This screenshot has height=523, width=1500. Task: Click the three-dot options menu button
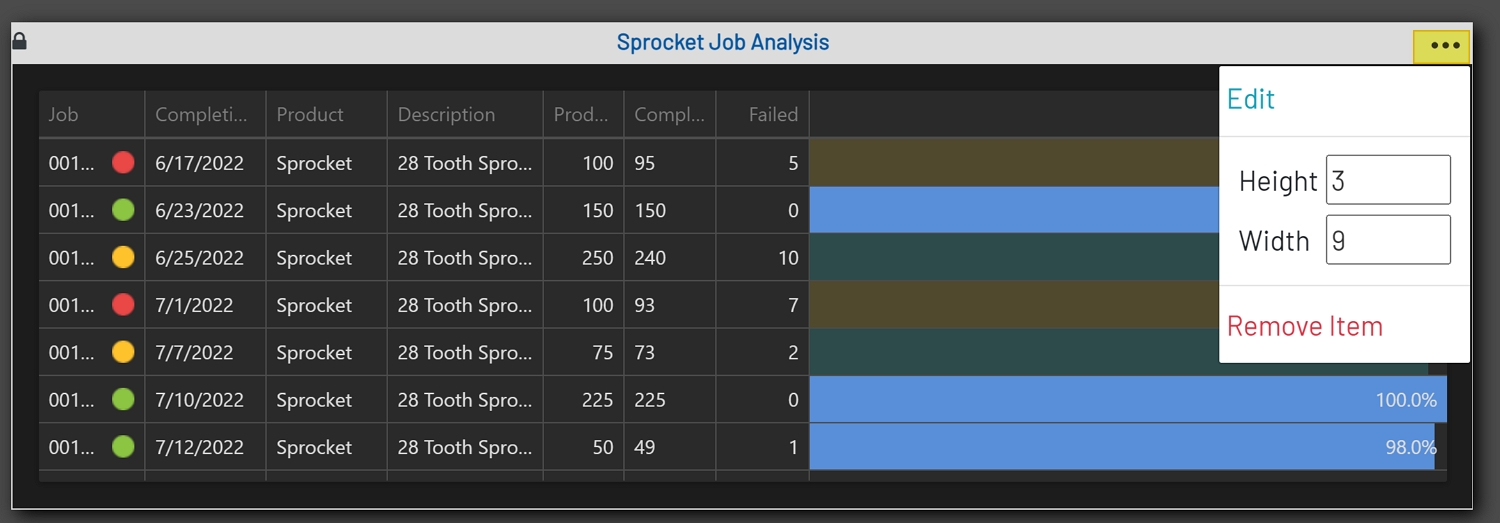pyautogui.click(x=1444, y=45)
